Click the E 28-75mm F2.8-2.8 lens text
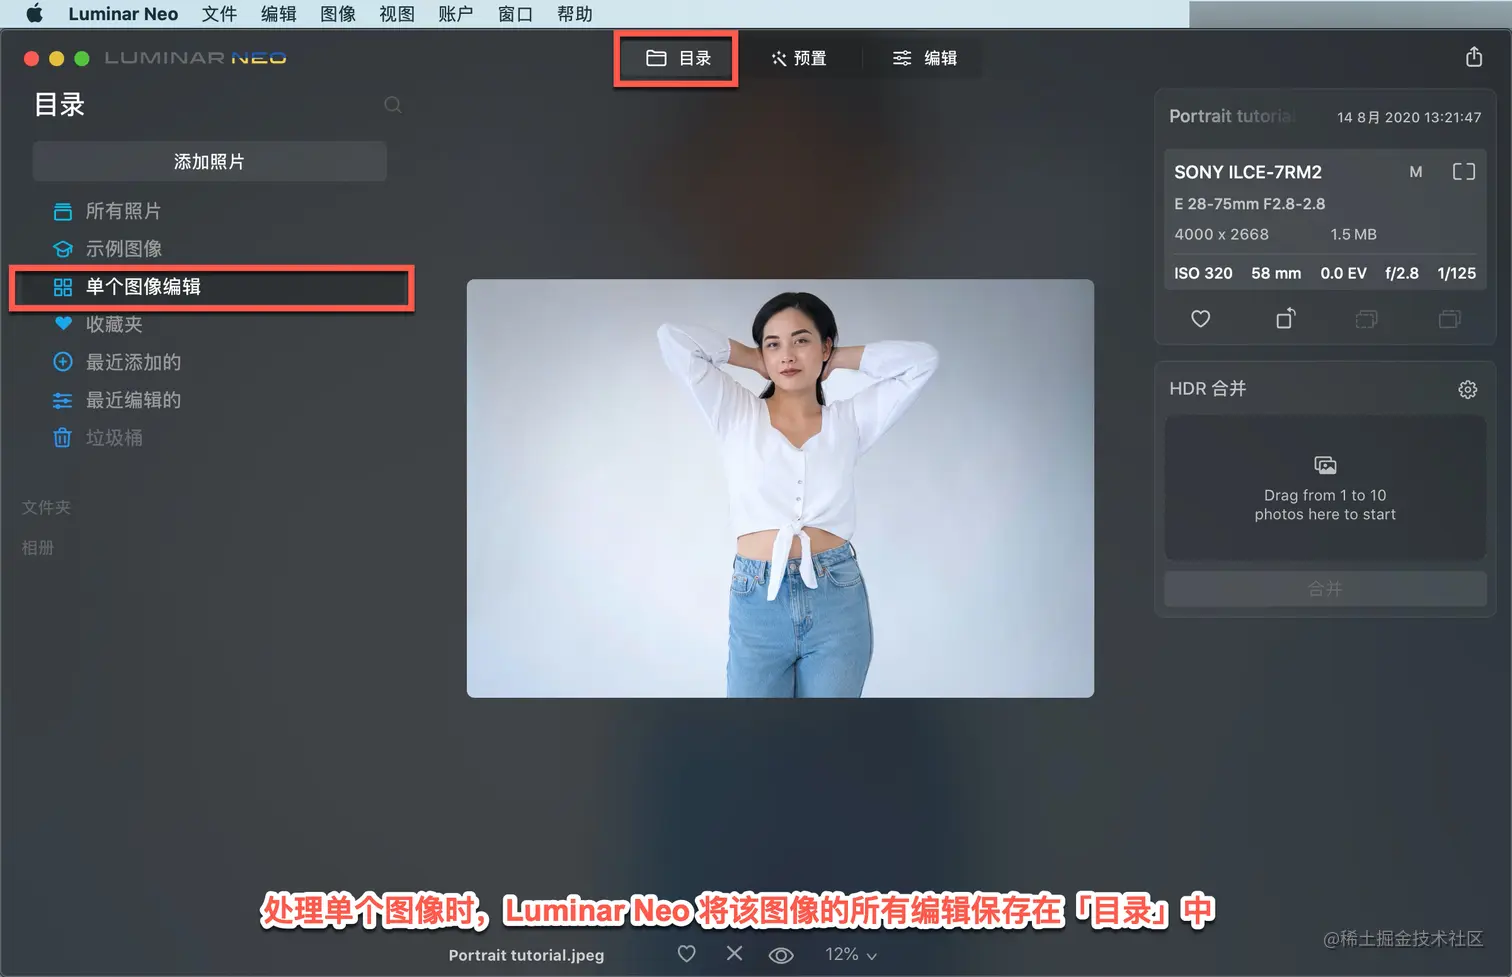 coord(1250,204)
